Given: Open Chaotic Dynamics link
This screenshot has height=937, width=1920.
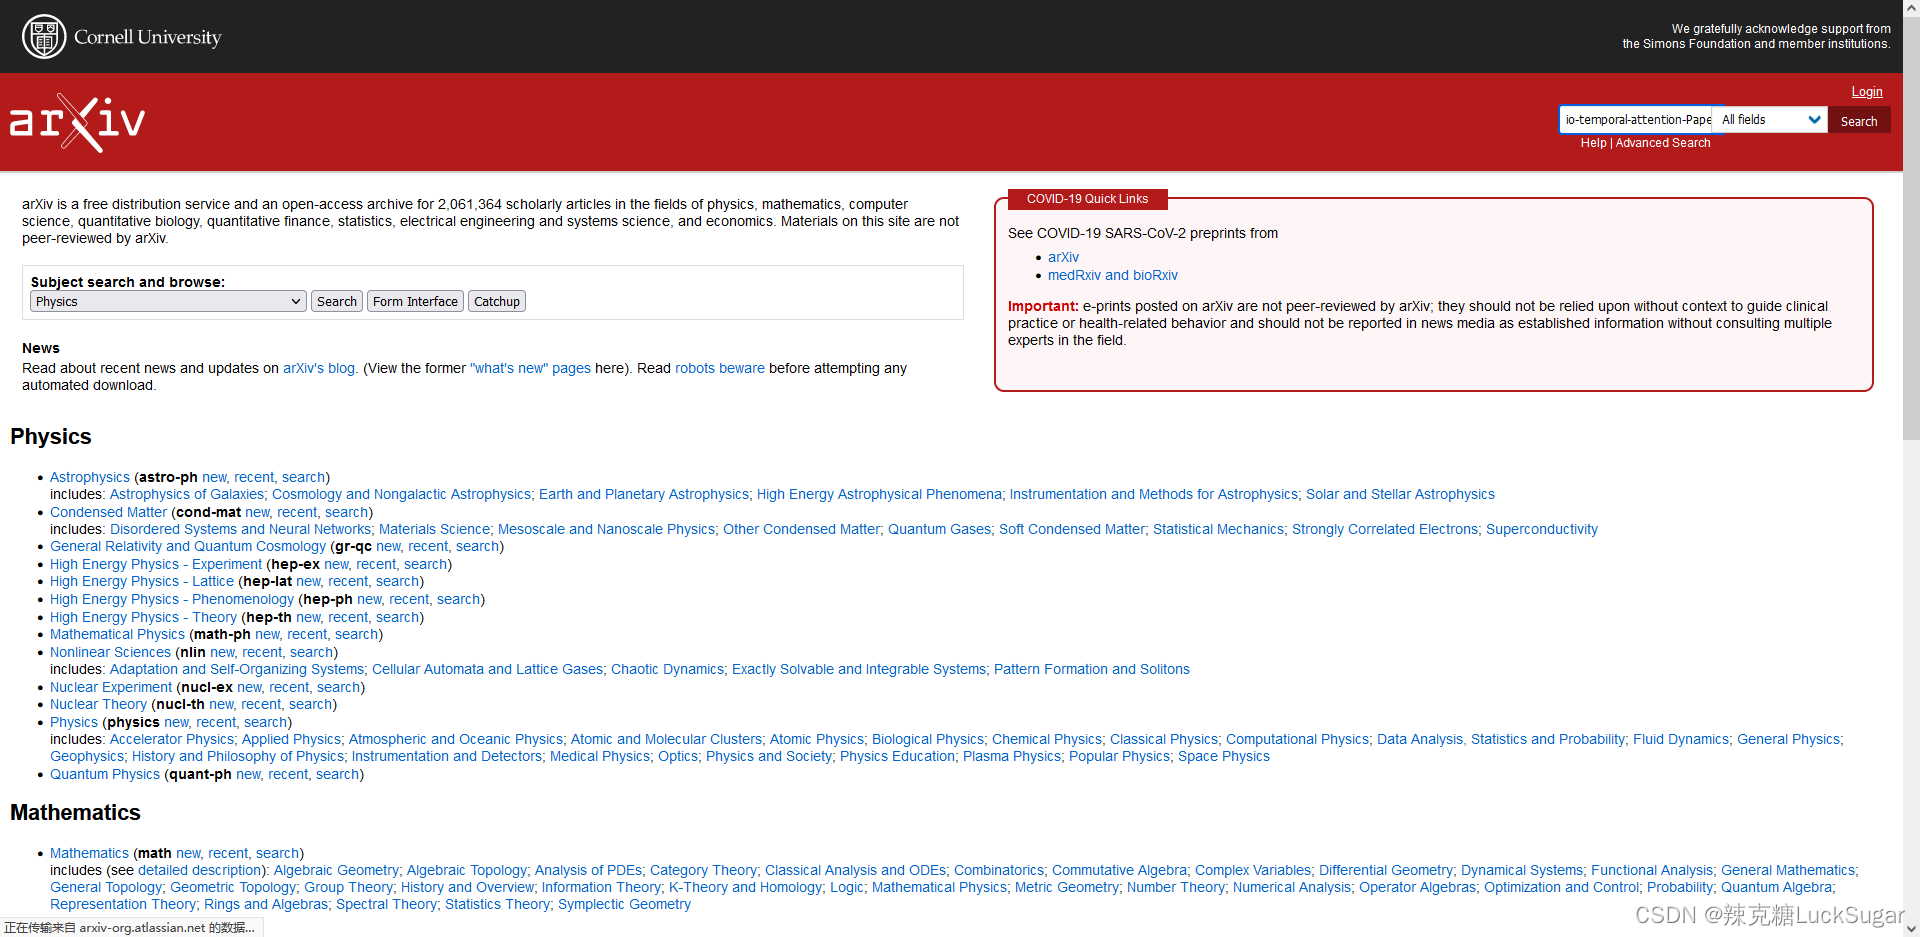Looking at the screenshot, I should 667,669.
